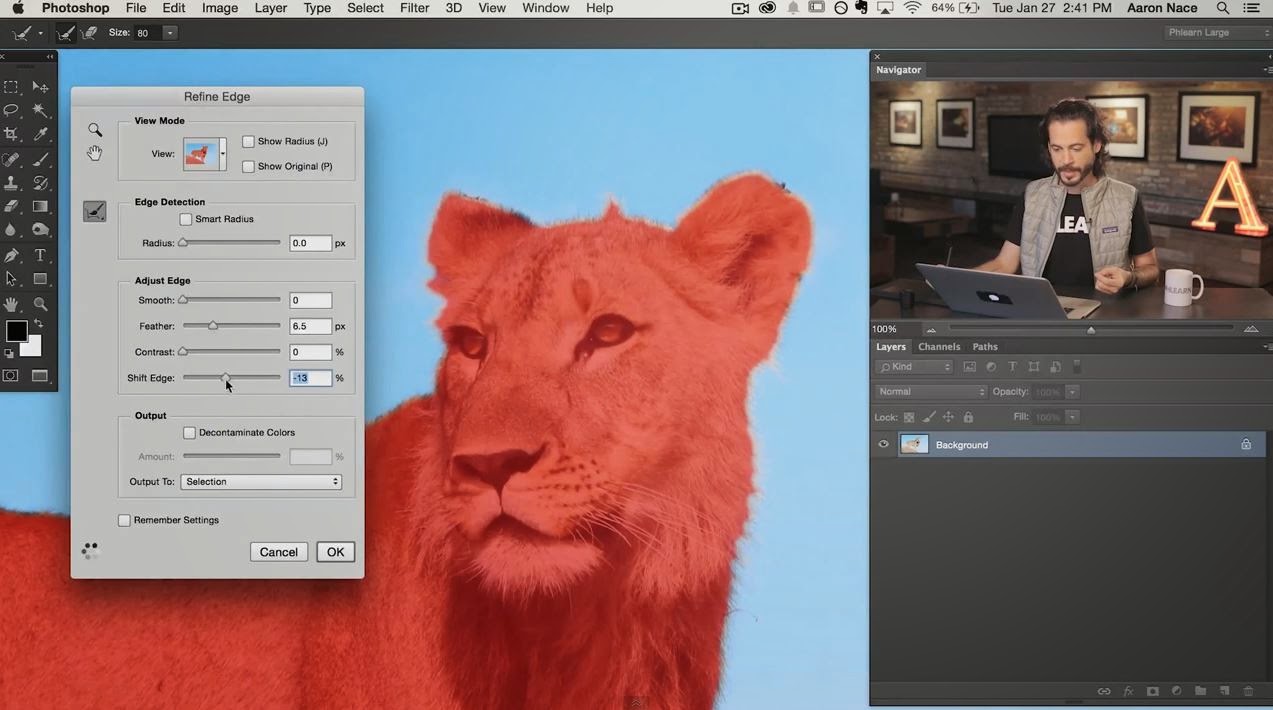The height and width of the screenshot is (710, 1273).
Task: Switch to the Channels tab
Action: tap(938, 346)
